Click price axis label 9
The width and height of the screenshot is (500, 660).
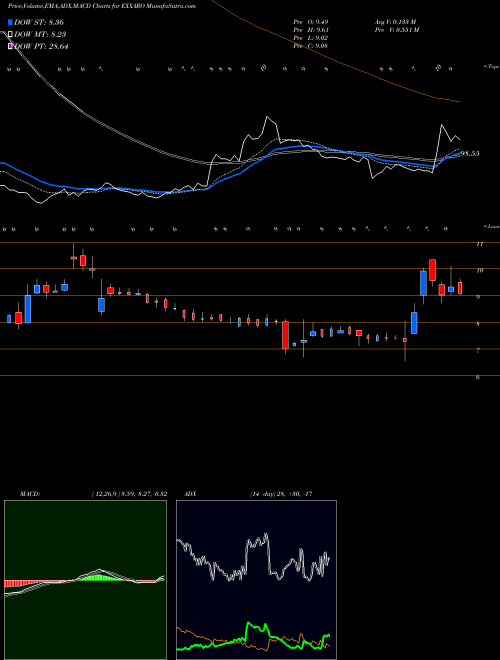pos(478,297)
